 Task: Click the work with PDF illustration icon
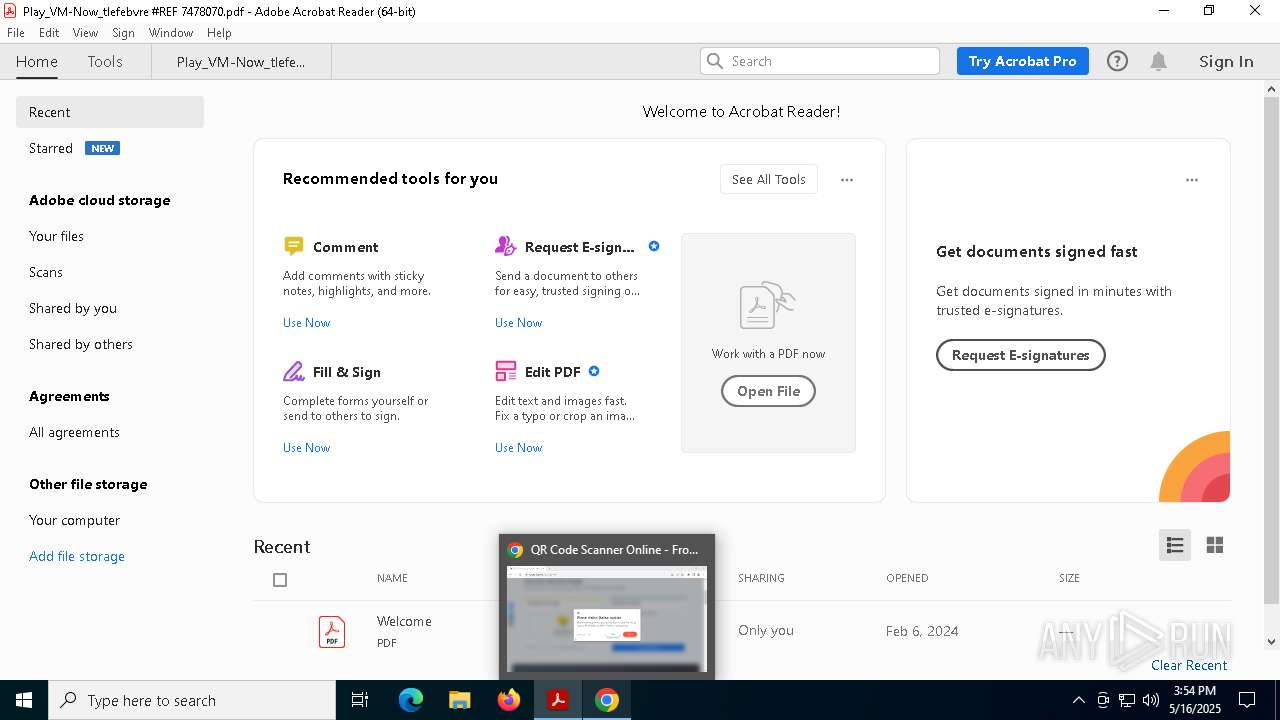[767, 305]
